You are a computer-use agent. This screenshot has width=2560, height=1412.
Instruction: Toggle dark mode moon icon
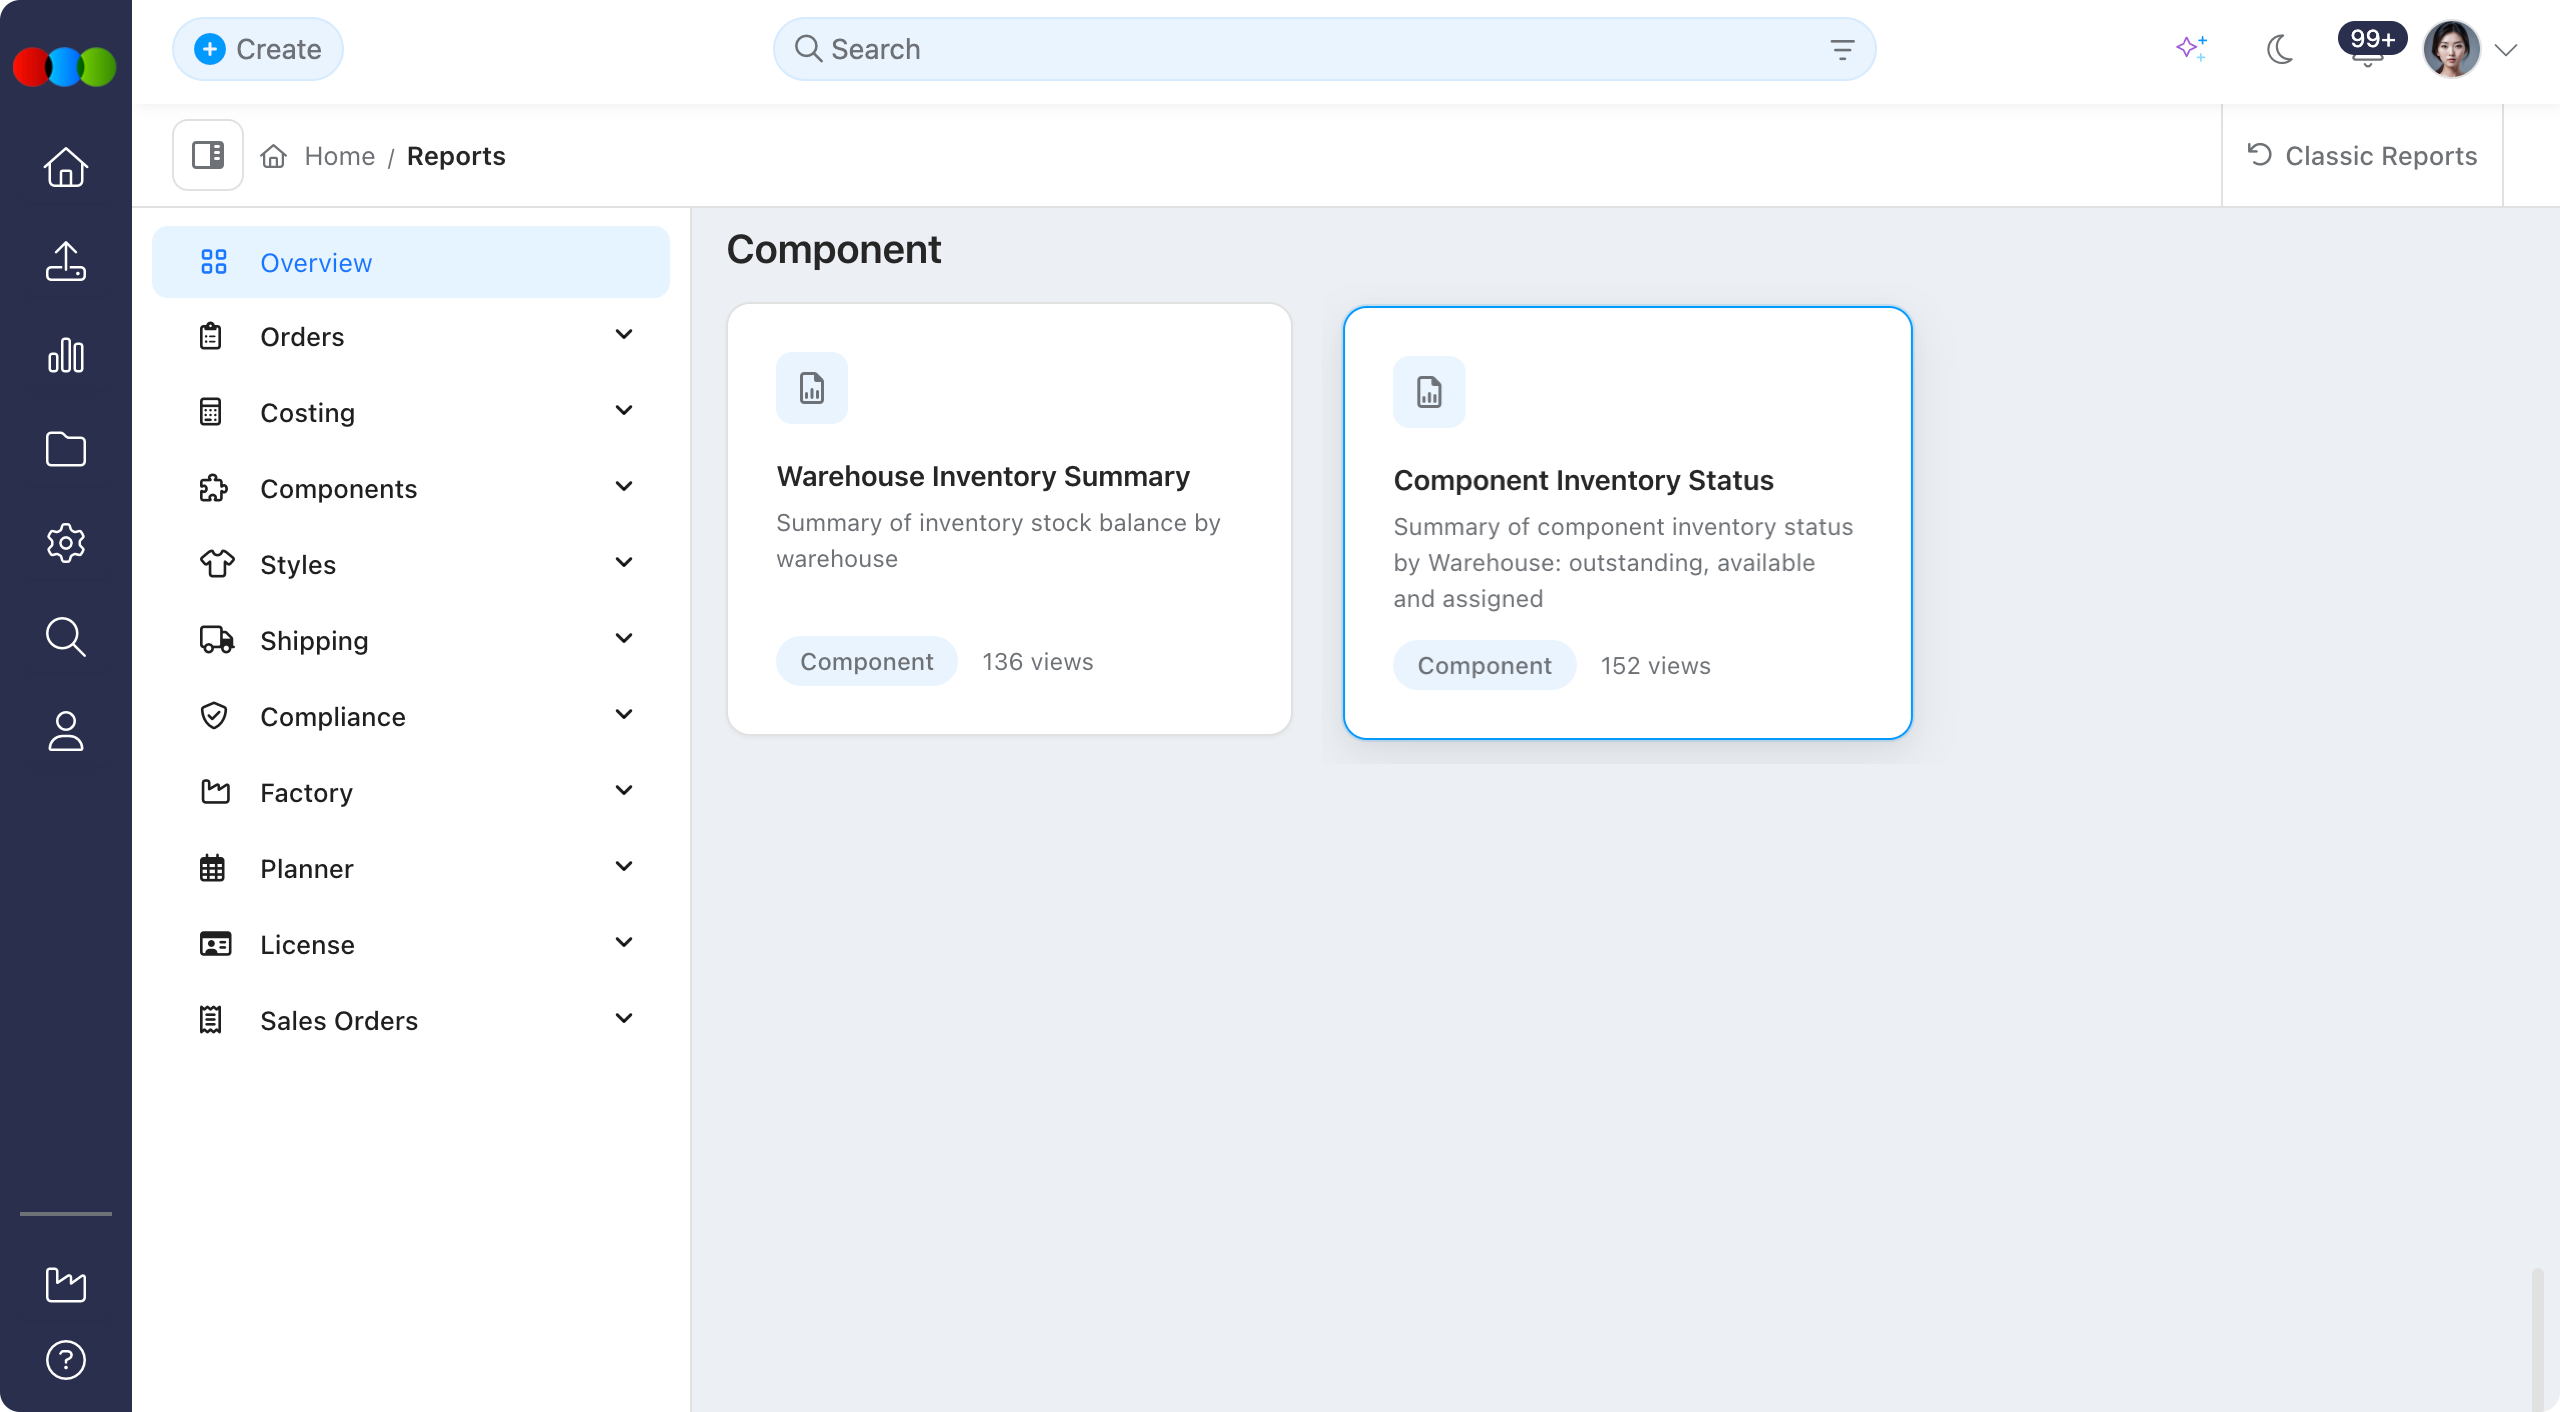tap(2280, 49)
